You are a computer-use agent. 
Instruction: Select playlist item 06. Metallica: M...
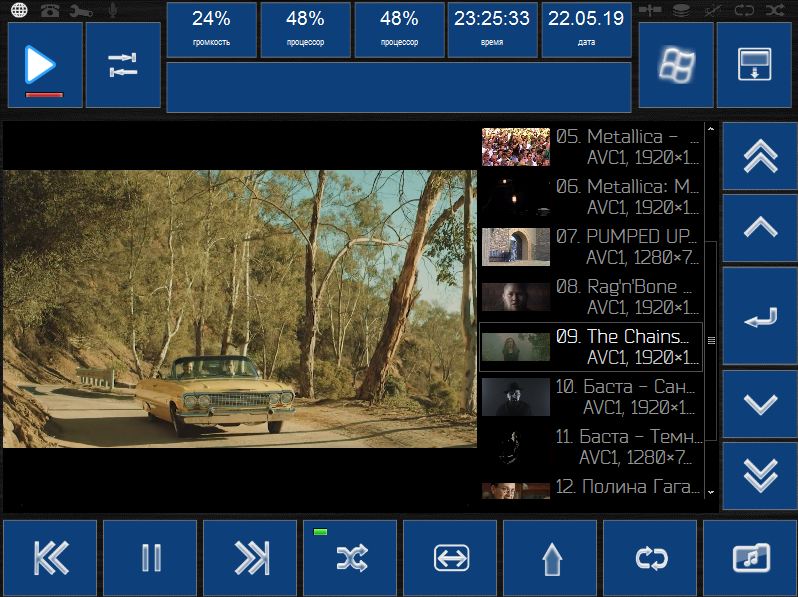591,197
